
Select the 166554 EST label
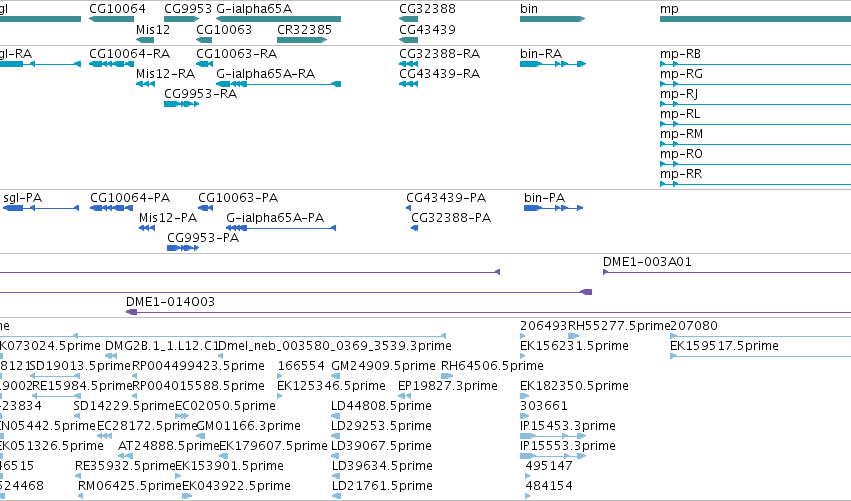301,366
